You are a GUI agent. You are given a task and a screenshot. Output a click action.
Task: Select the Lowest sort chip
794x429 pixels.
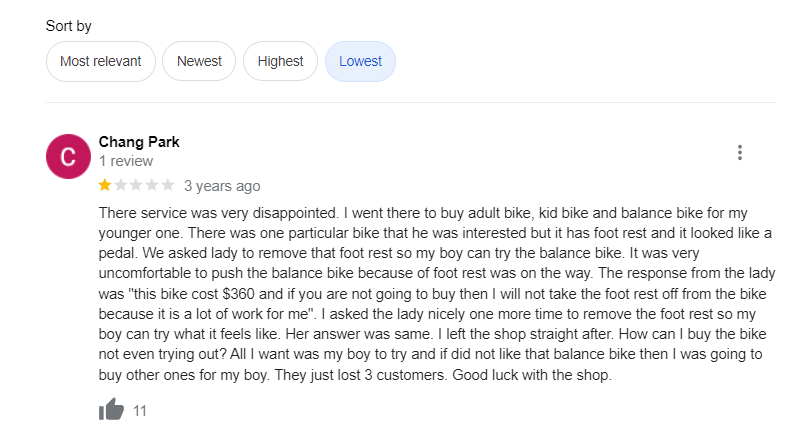pyautogui.click(x=360, y=61)
